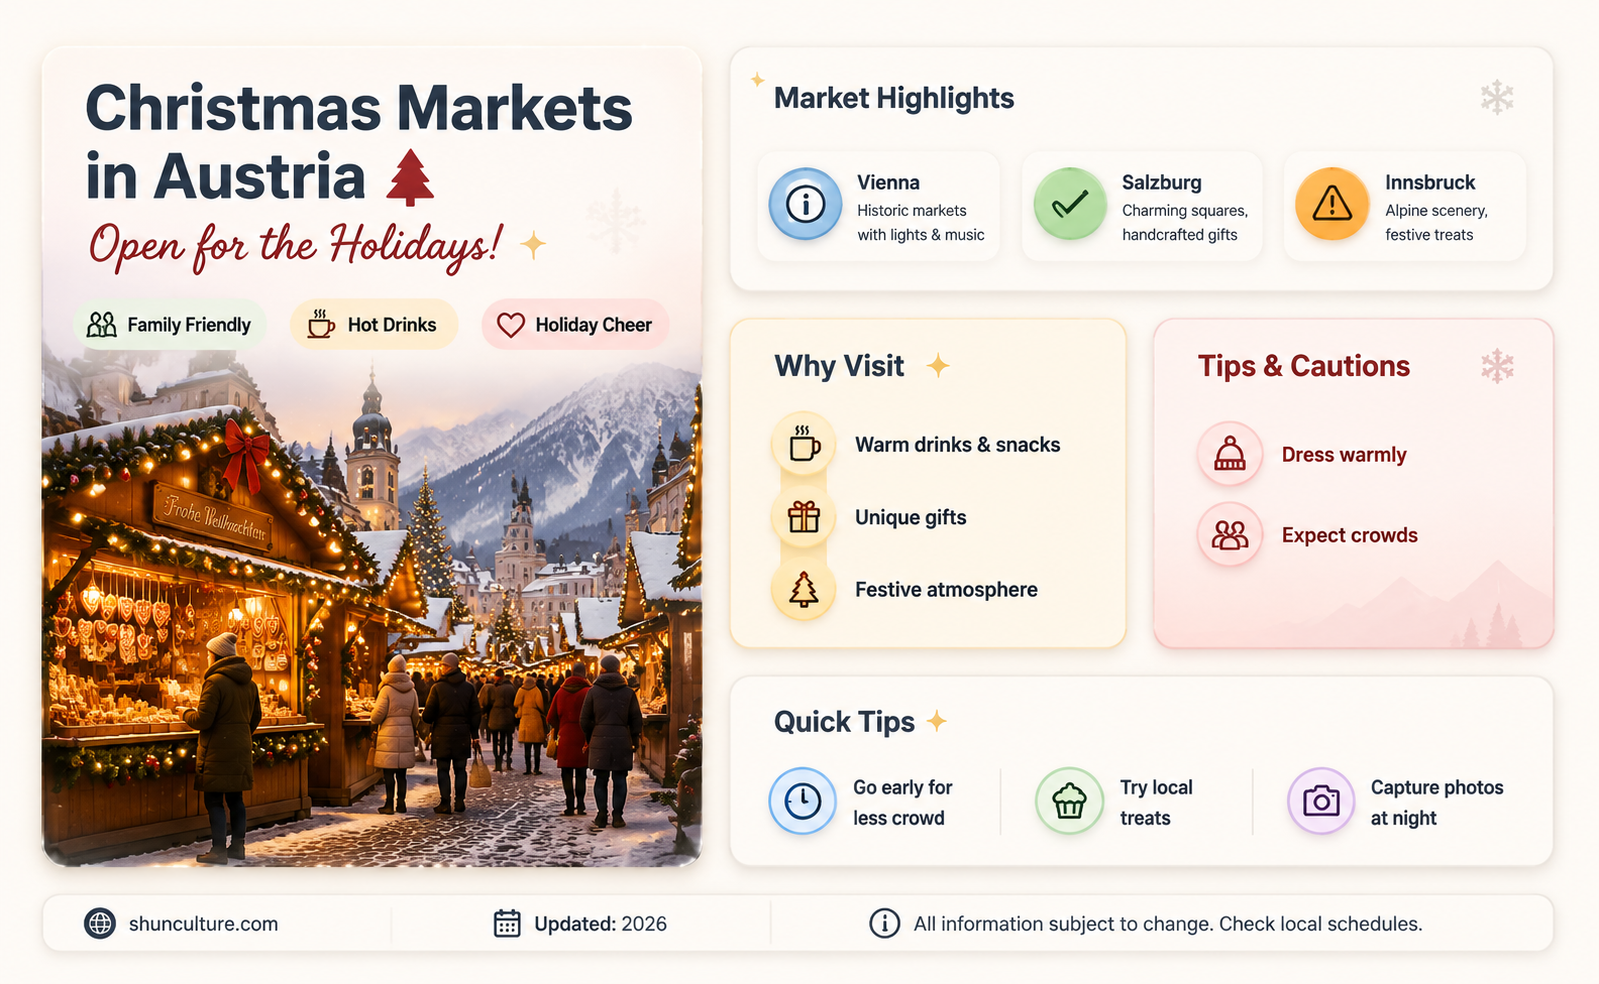Click the info icon beside the disclaimer
This screenshot has height=984, width=1599.
click(x=884, y=923)
